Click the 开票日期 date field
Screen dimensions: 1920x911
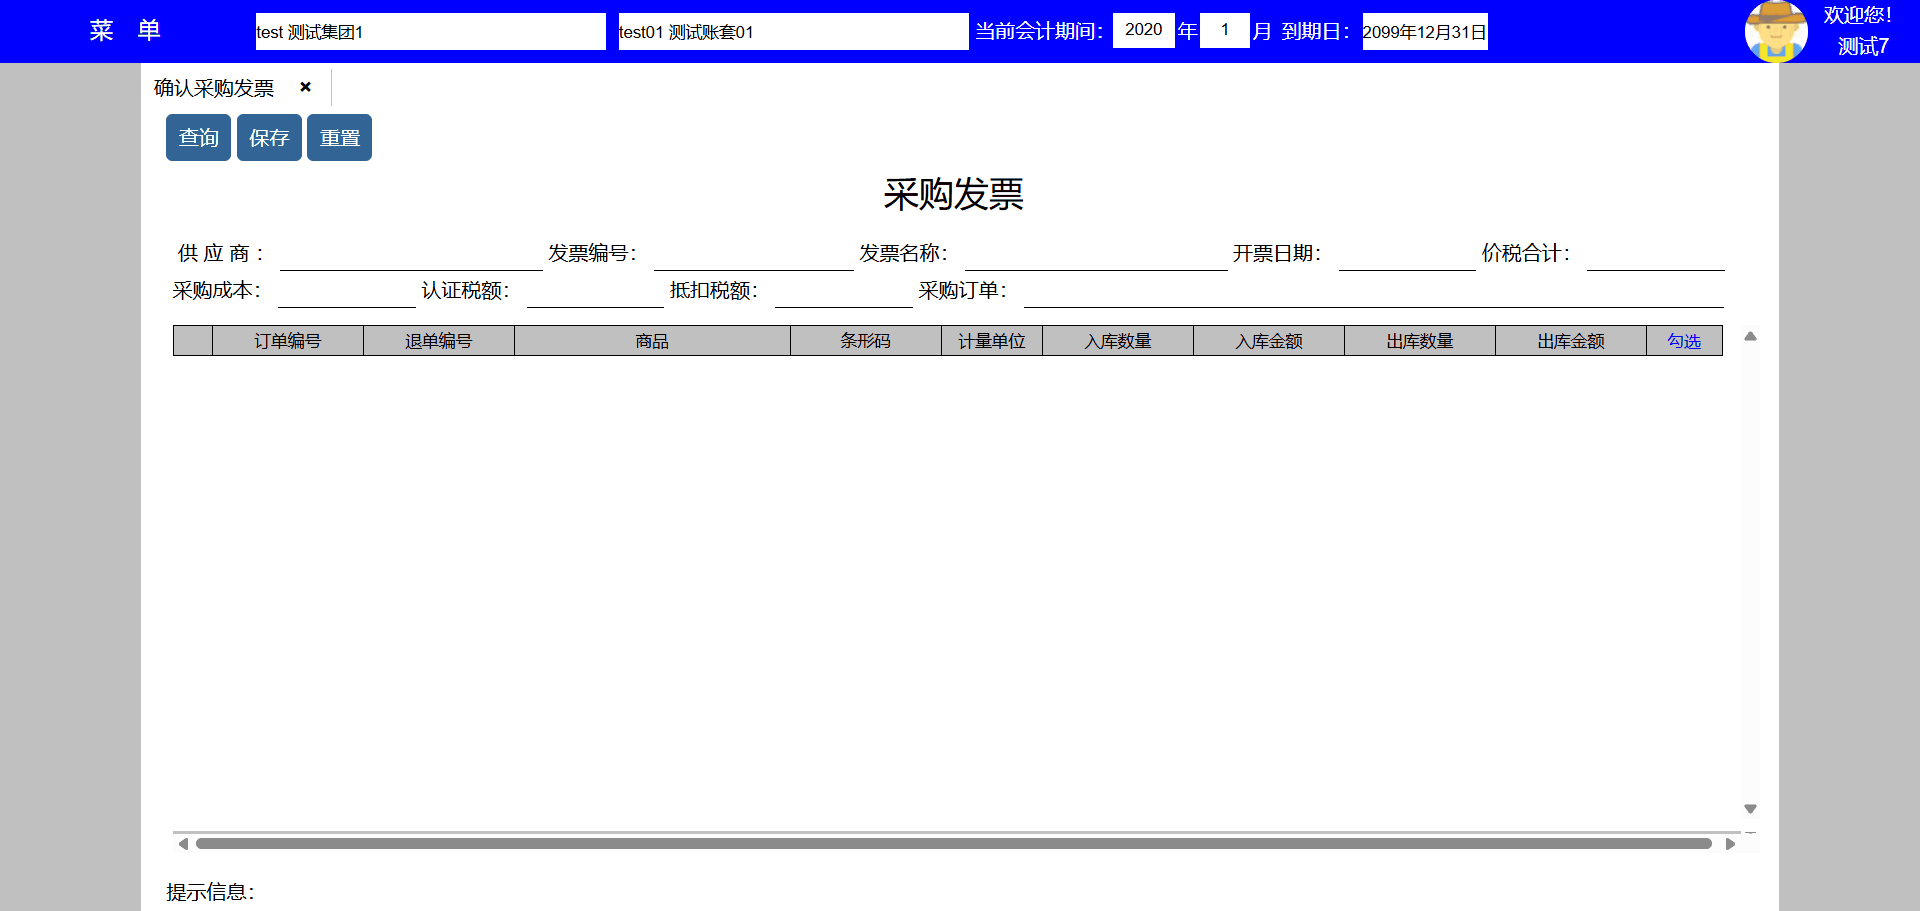click(x=1406, y=255)
